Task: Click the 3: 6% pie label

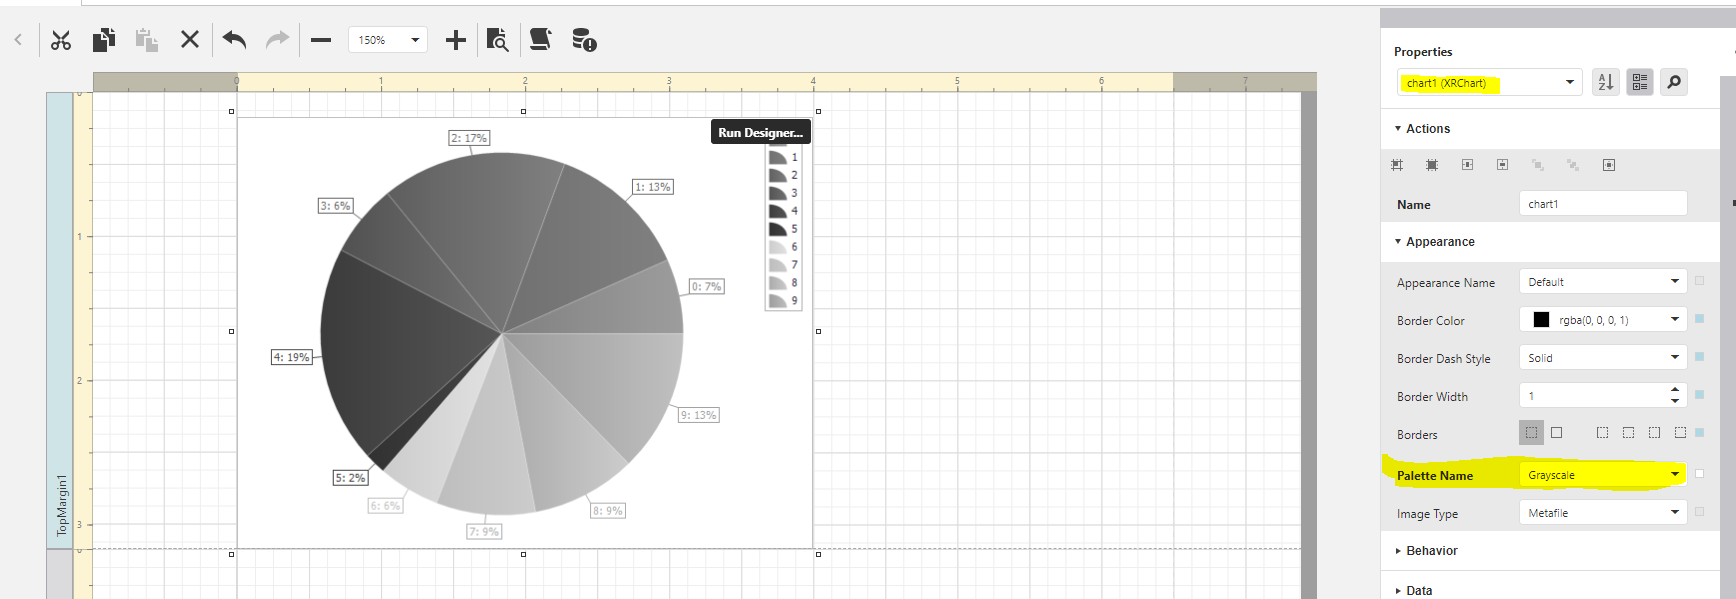Action: (x=335, y=206)
